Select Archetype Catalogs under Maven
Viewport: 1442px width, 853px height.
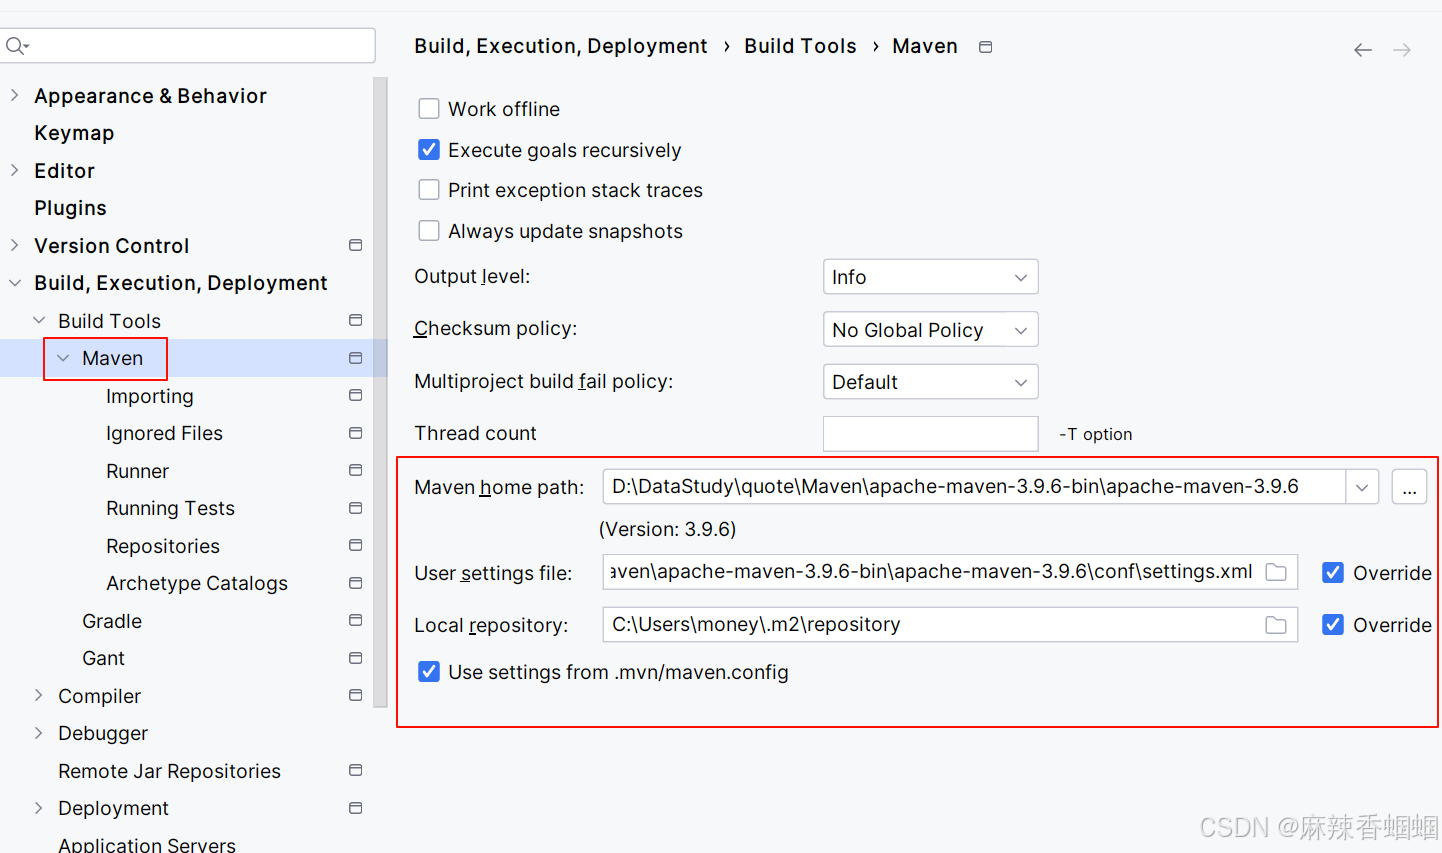[x=197, y=583]
